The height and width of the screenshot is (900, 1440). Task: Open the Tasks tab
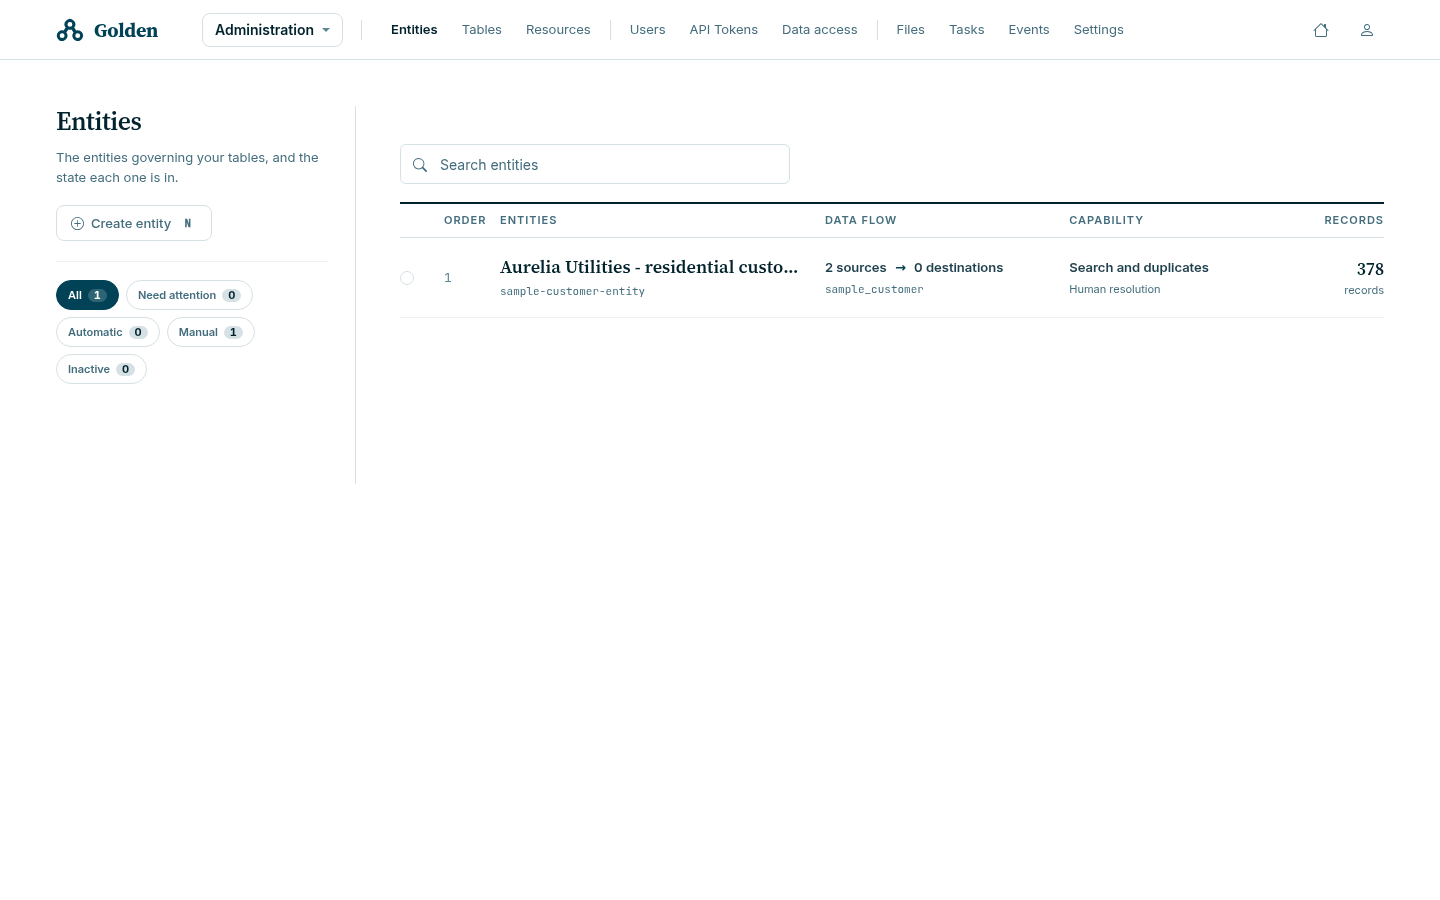[967, 30]
